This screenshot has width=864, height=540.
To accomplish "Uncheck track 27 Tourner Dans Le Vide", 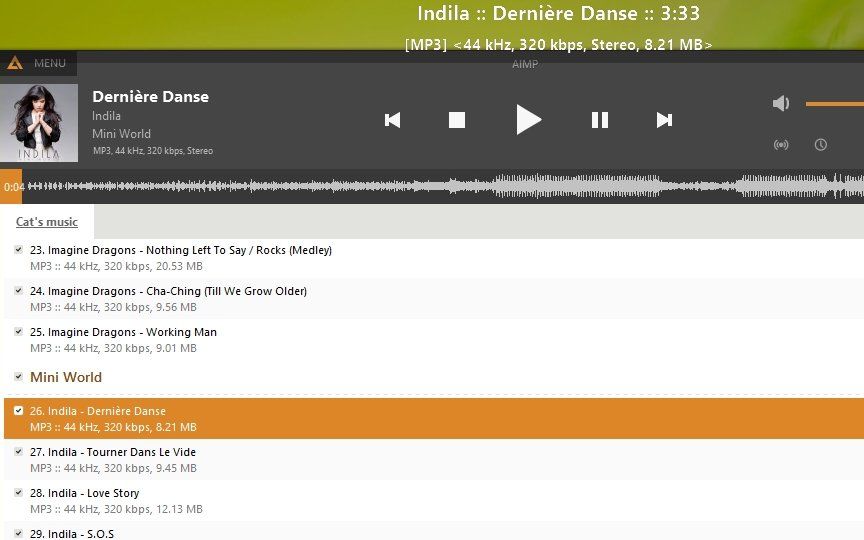I will 18,451.
